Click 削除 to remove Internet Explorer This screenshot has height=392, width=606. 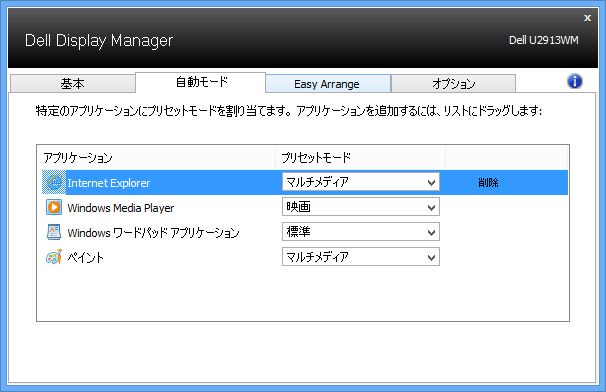click(488, 182)
